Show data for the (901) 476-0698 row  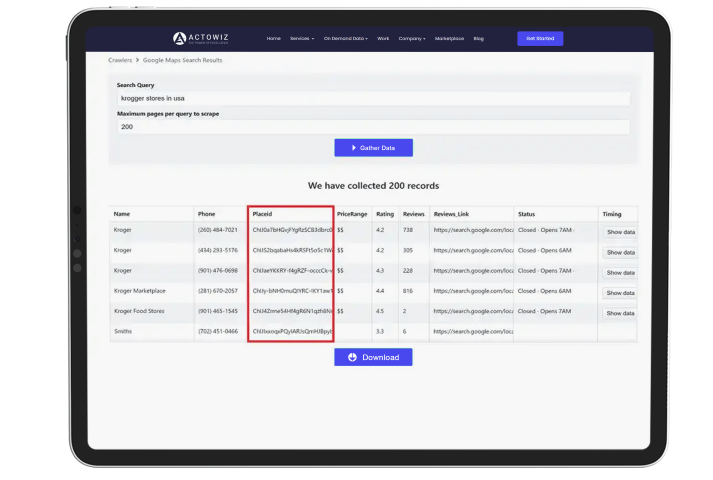[620, 273]
